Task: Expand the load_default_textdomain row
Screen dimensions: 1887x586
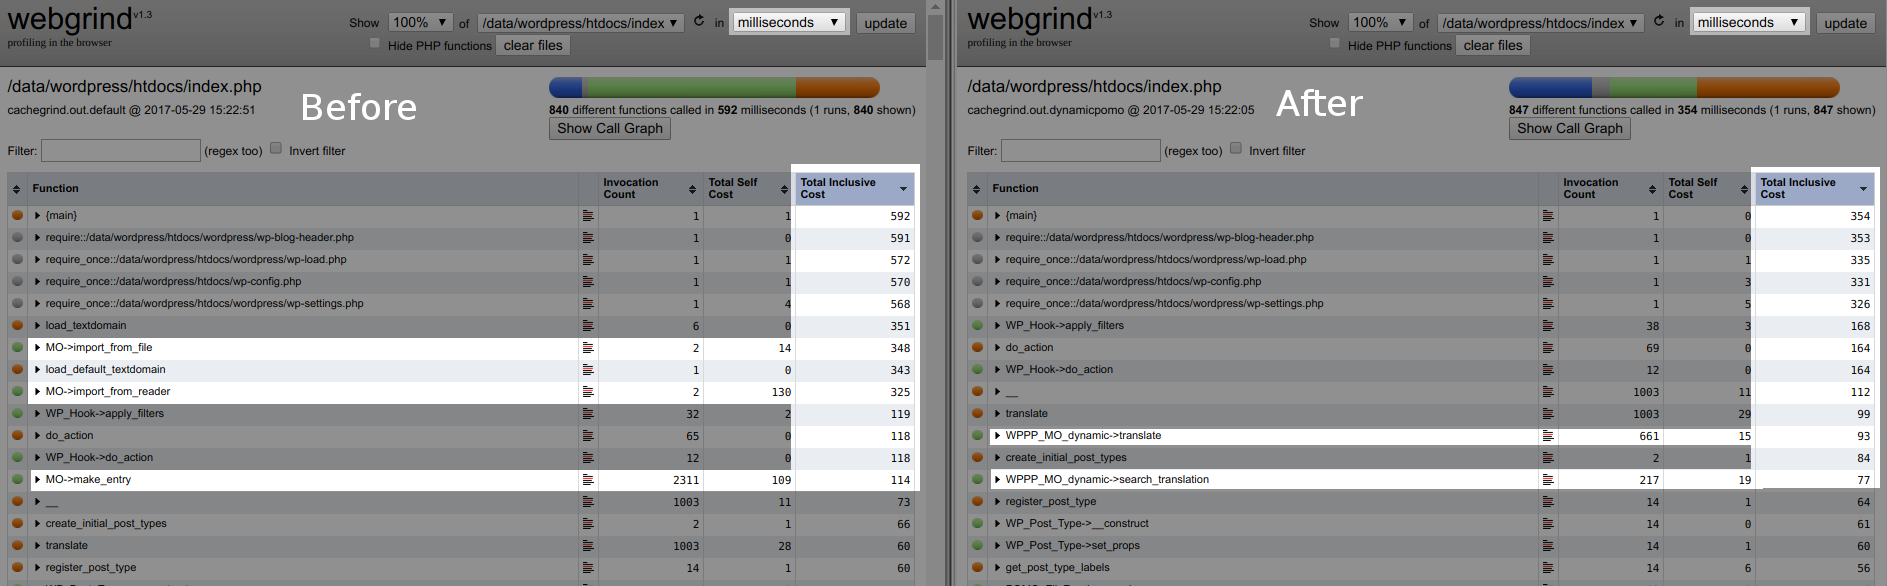Action: 38,370
